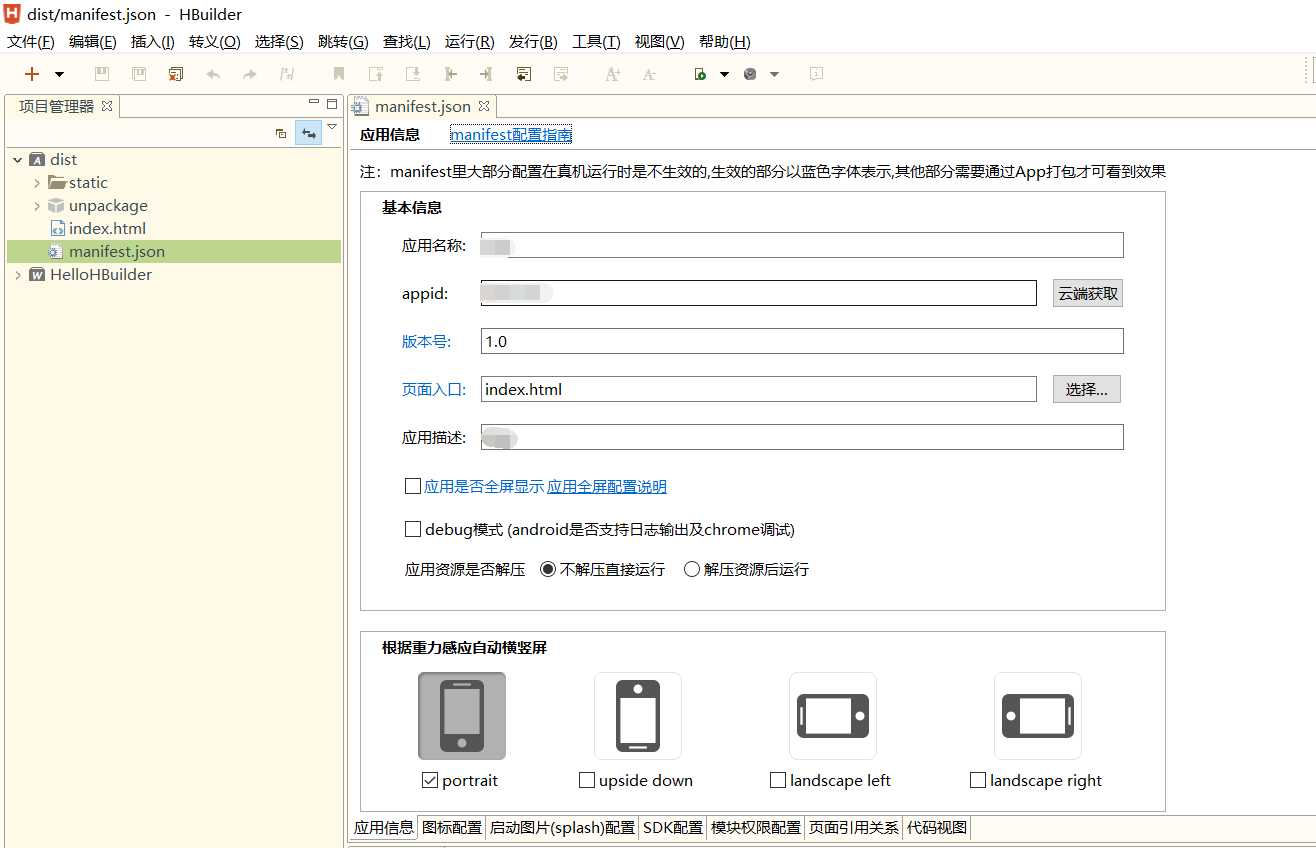This screenshot has height=848, width=1316.
Task: Minimize the project manager panel
Action: click(x=314, y=103)
